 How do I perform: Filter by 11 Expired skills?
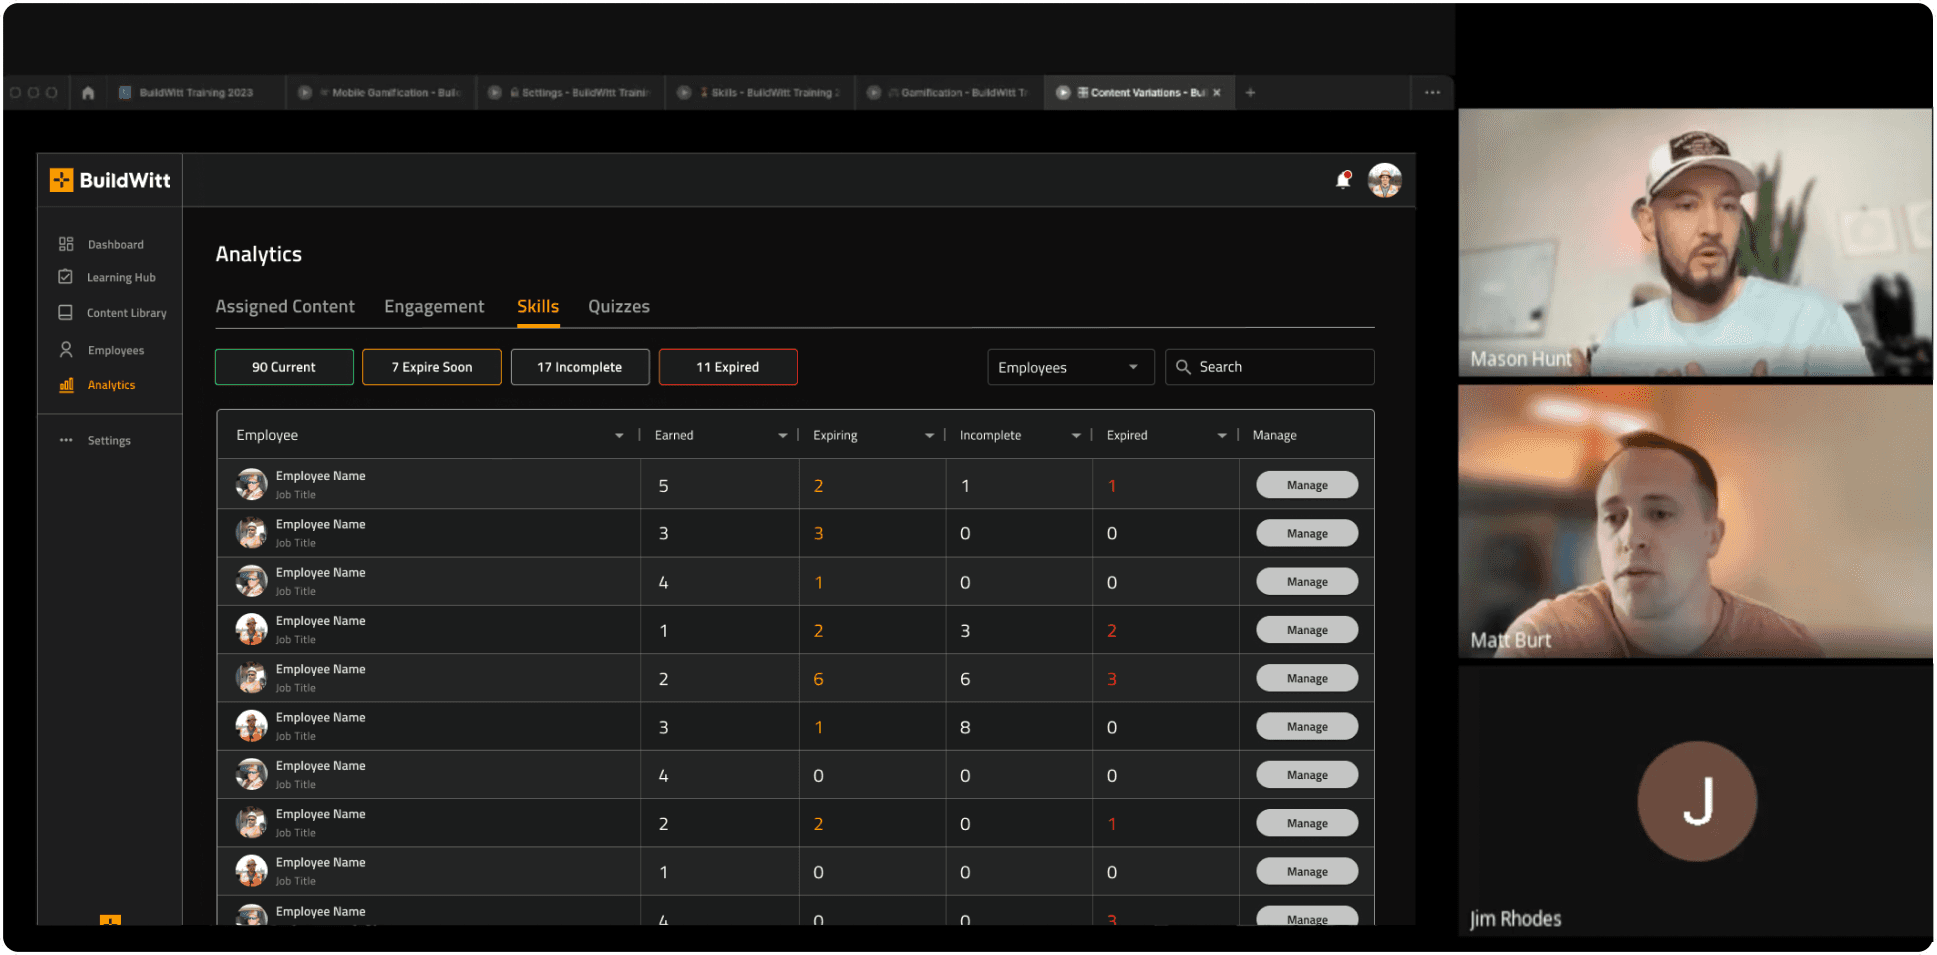728,367
